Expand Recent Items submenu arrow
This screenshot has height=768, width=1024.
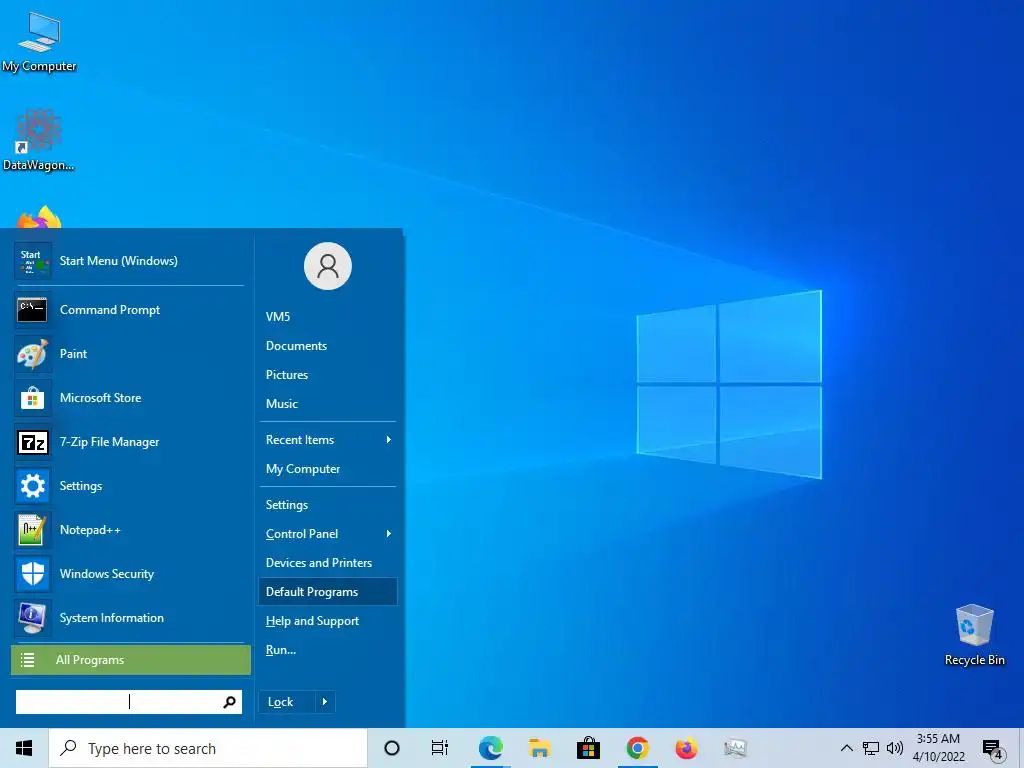(389, 440)
